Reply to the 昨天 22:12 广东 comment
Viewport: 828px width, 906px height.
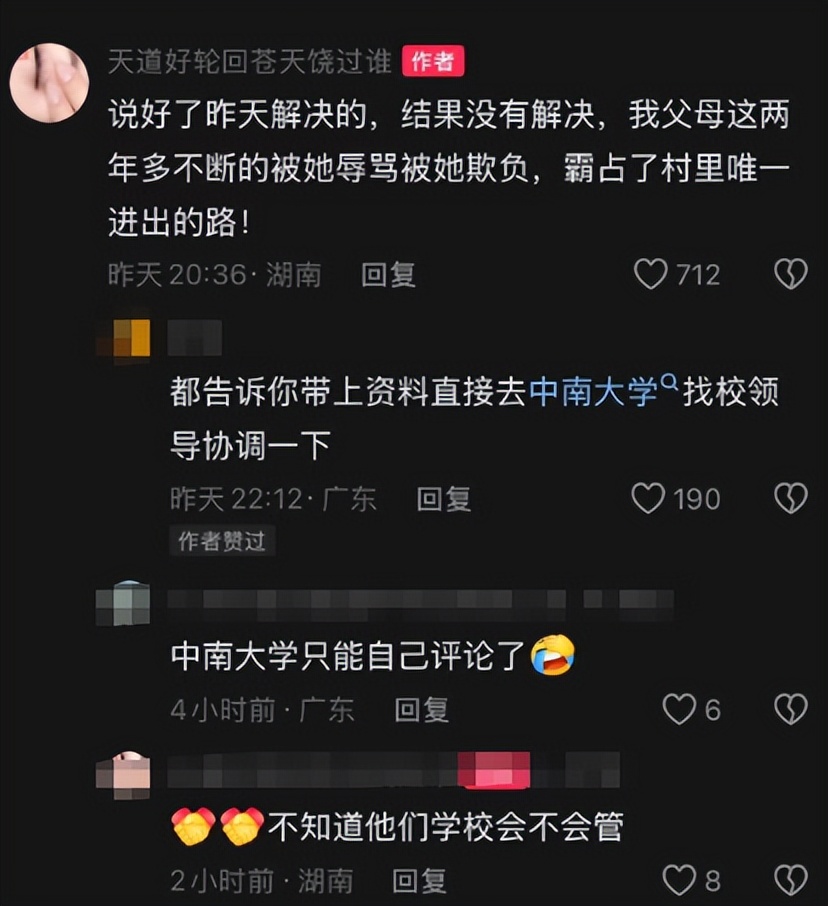(444, 499)
